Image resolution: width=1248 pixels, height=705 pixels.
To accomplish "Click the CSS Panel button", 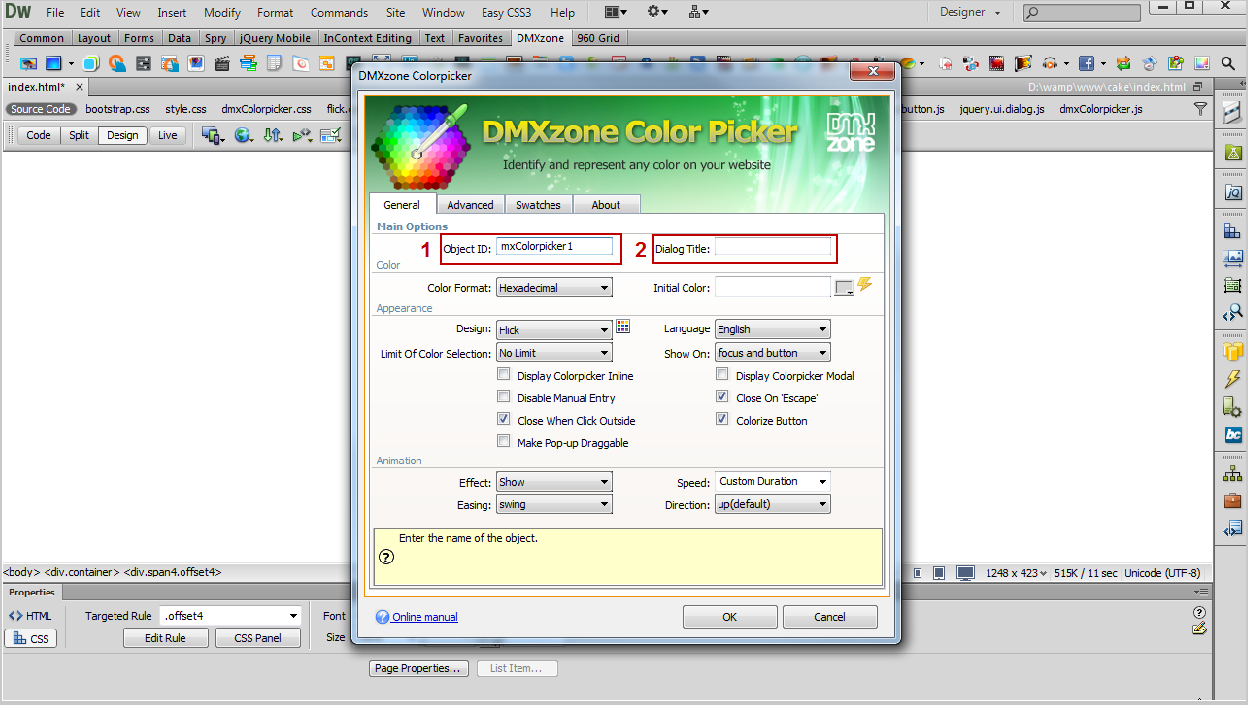I will click(x=258, y=638).
